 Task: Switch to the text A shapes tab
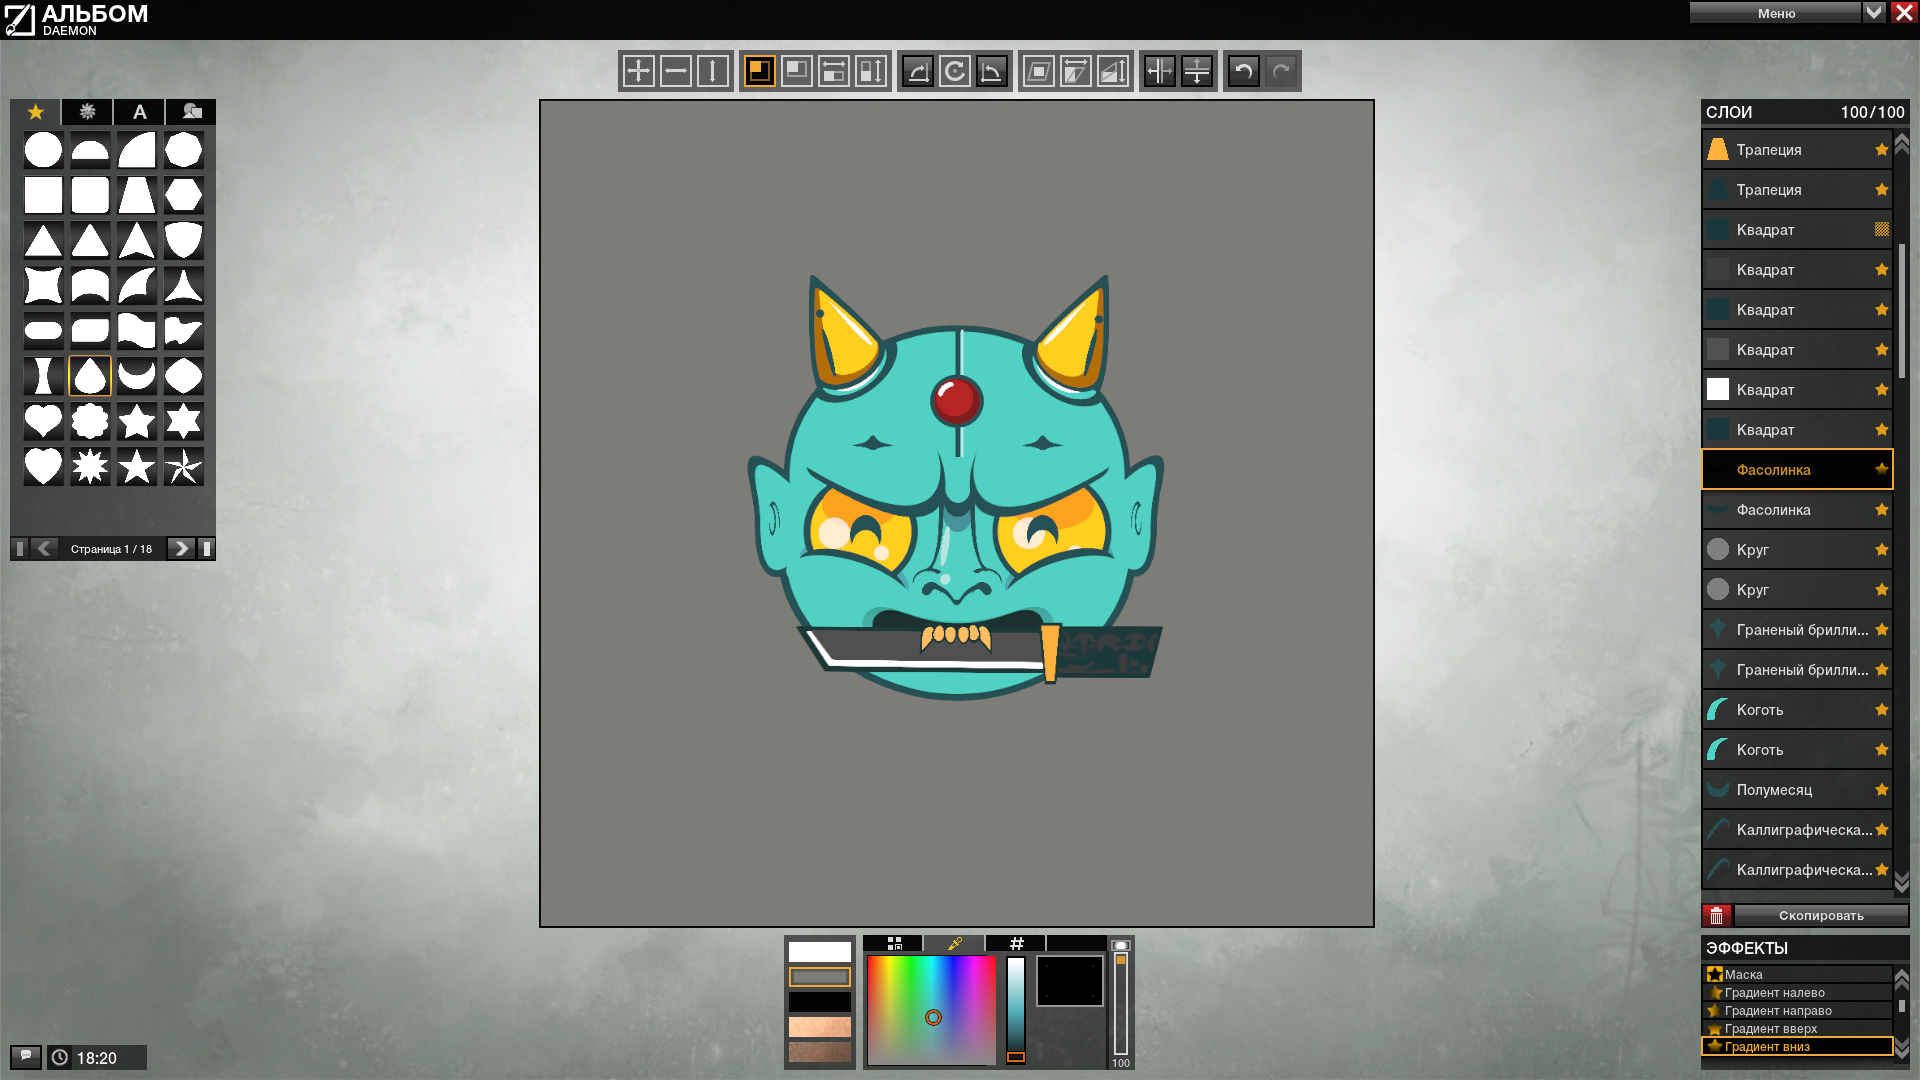(x=140, y=112)
